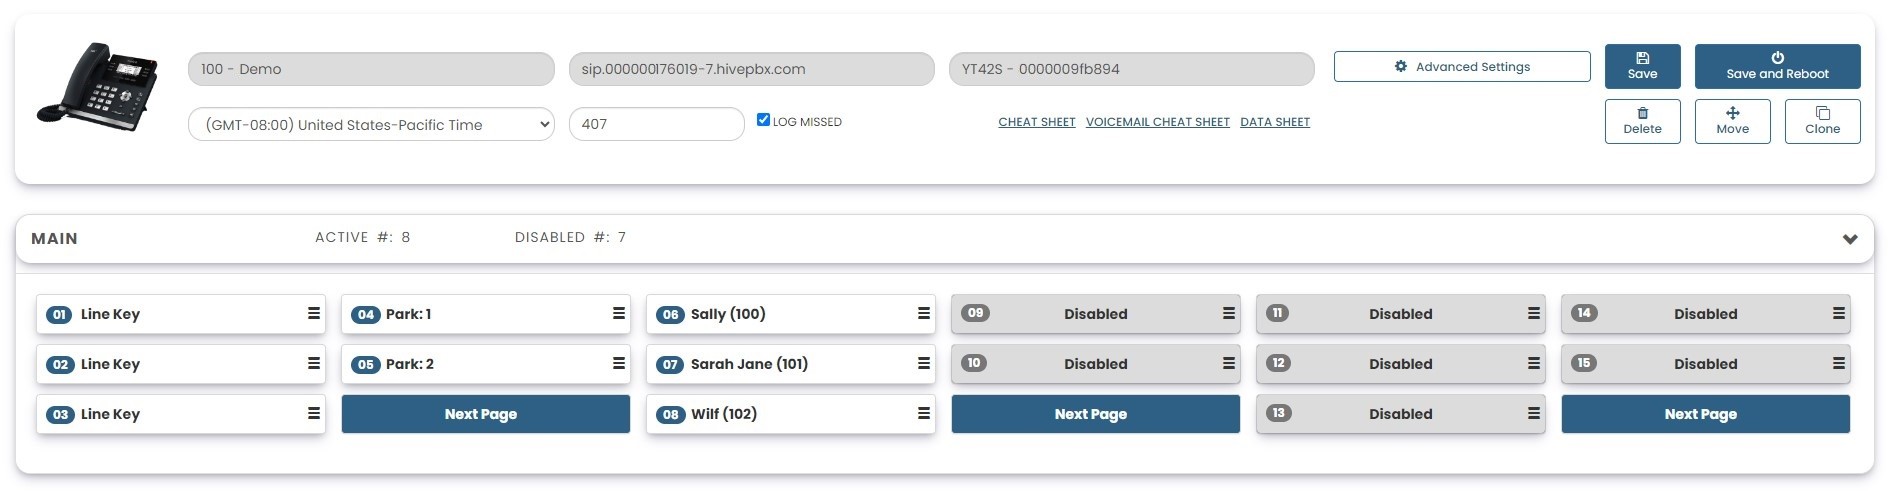The width and height of the screenshot is (1897, 491).
Task: Click Next Page under disabled key 15
Action: [x=1706, y=414]
